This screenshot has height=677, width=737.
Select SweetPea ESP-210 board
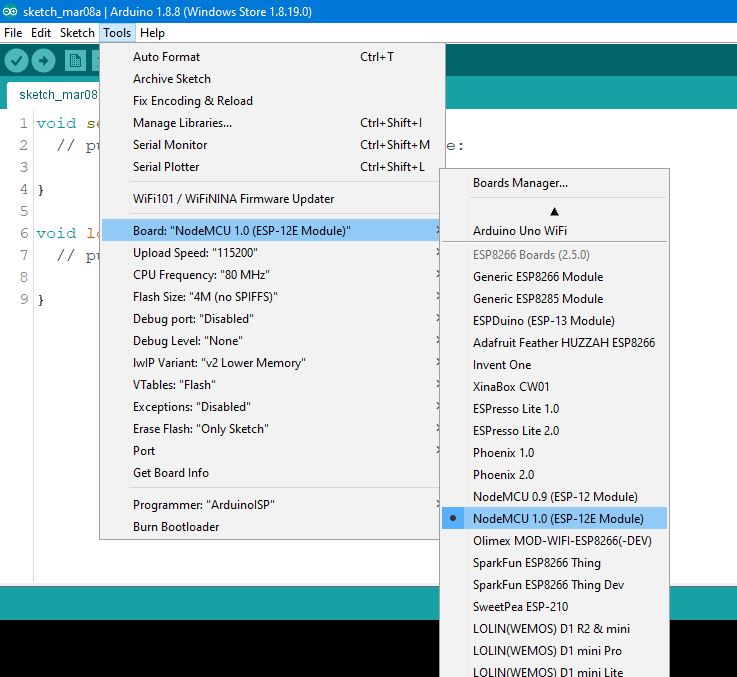[x=555, y=607]
